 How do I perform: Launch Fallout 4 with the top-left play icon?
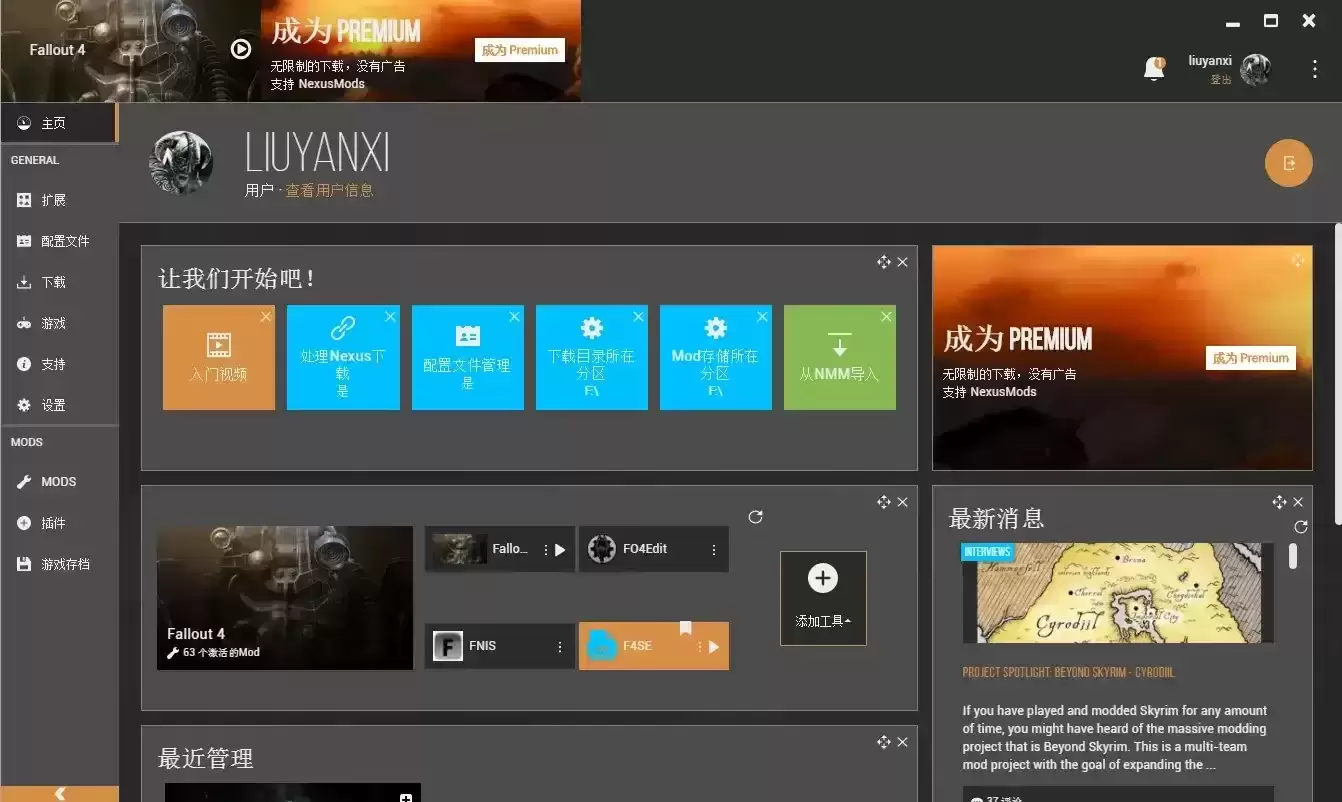point(241,49)
